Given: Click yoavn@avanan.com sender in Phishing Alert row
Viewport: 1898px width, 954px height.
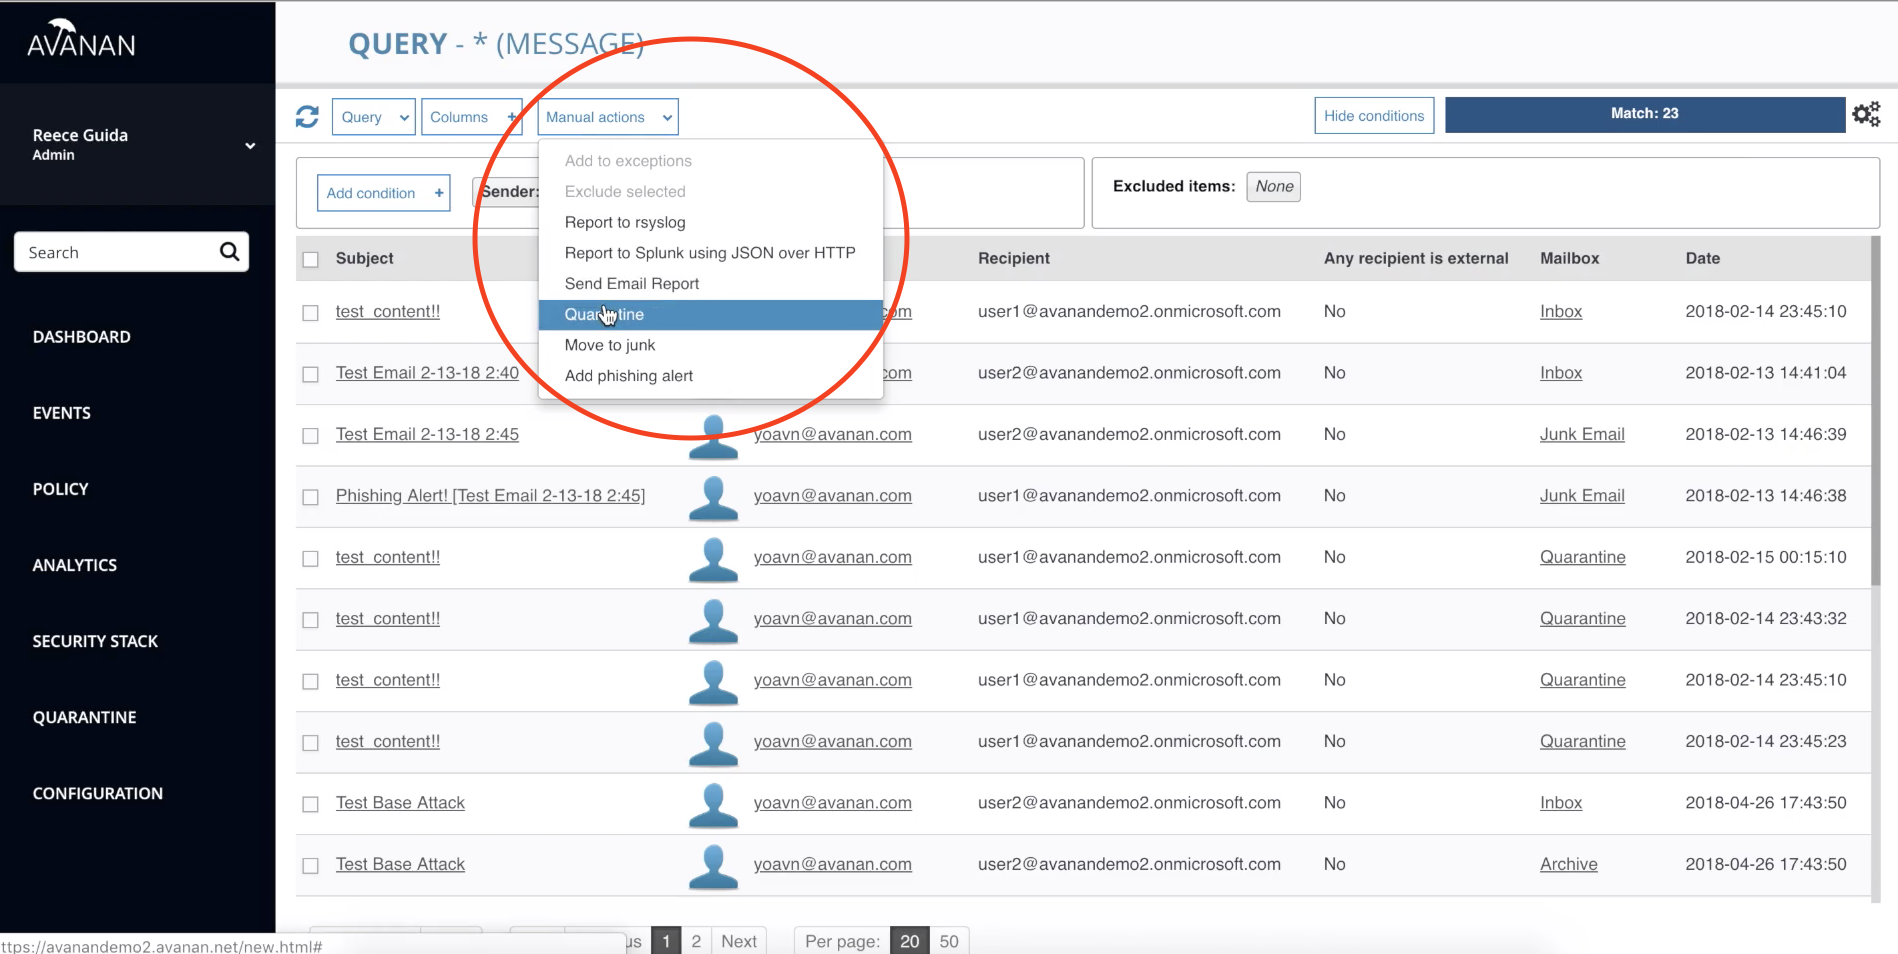Looking at the screenshot, I should 833,496.
